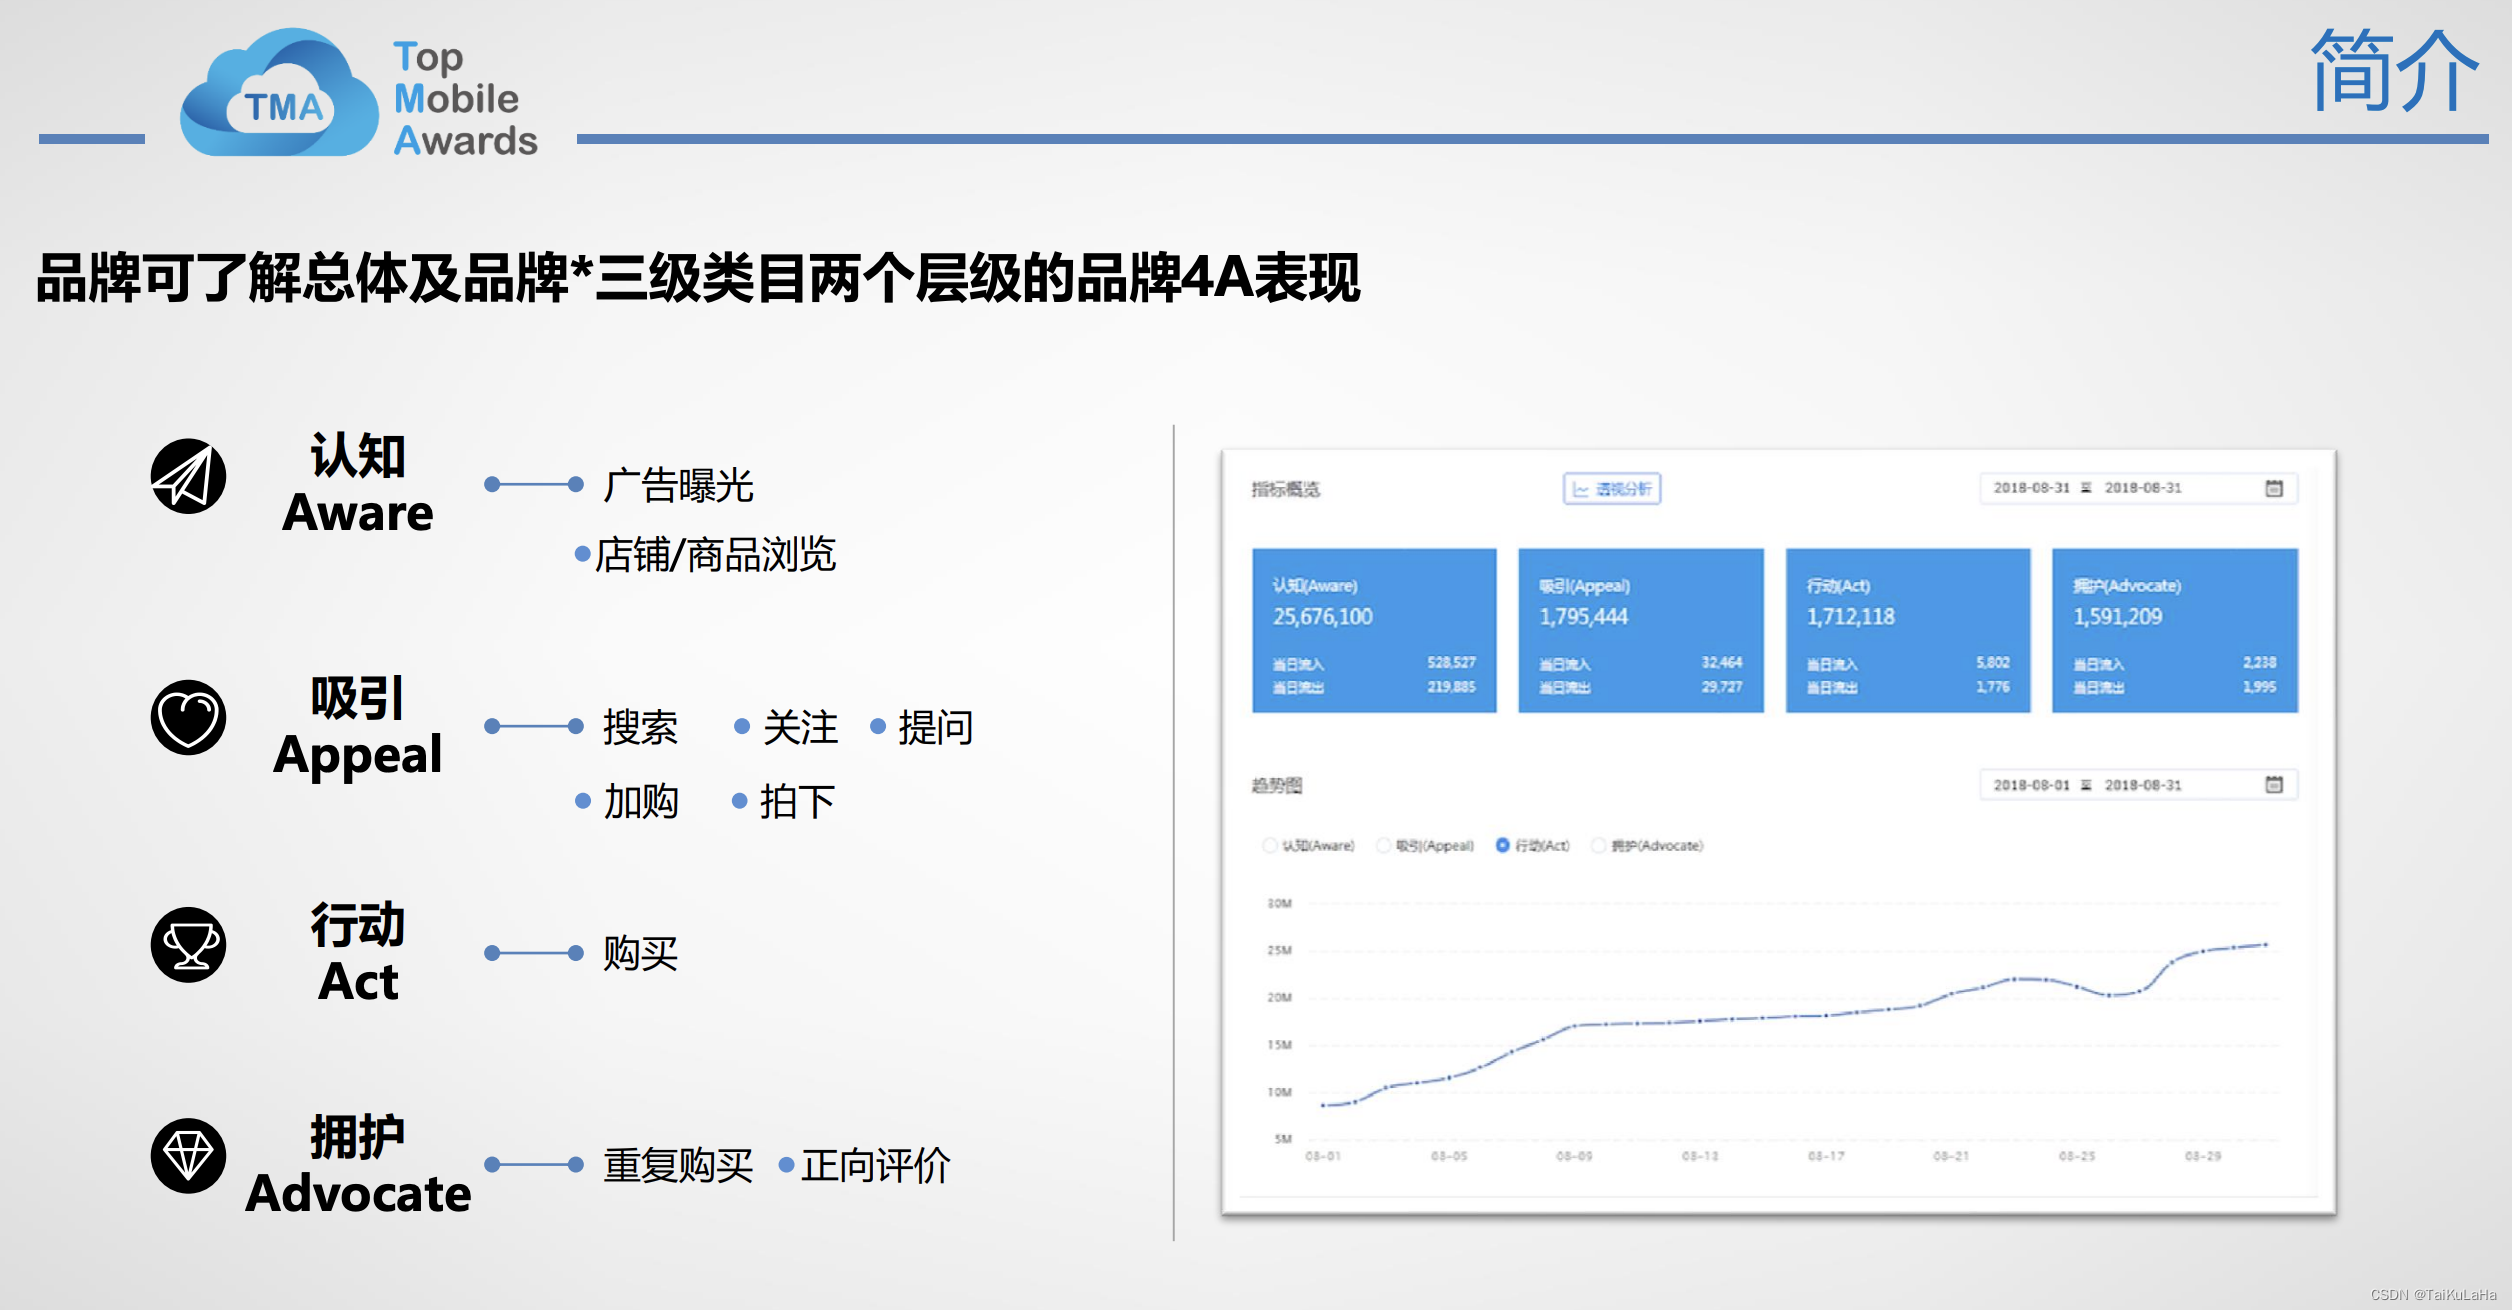The height and width of the screenshot is (1310, 2512).
Task: Click the 搜索 label
Action: pos(640,727)
